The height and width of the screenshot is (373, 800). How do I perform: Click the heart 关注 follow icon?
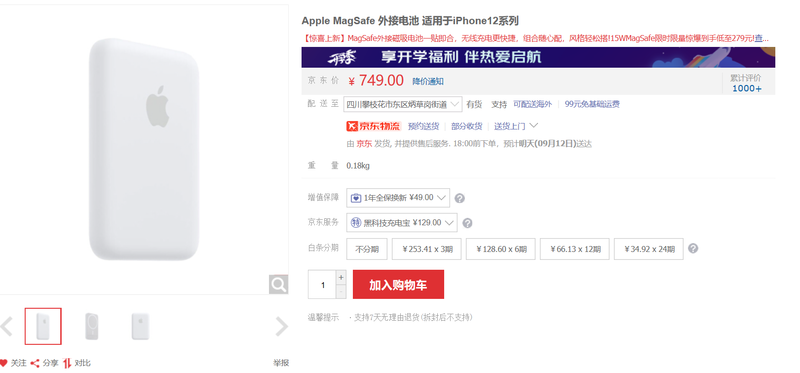point(4,363)
